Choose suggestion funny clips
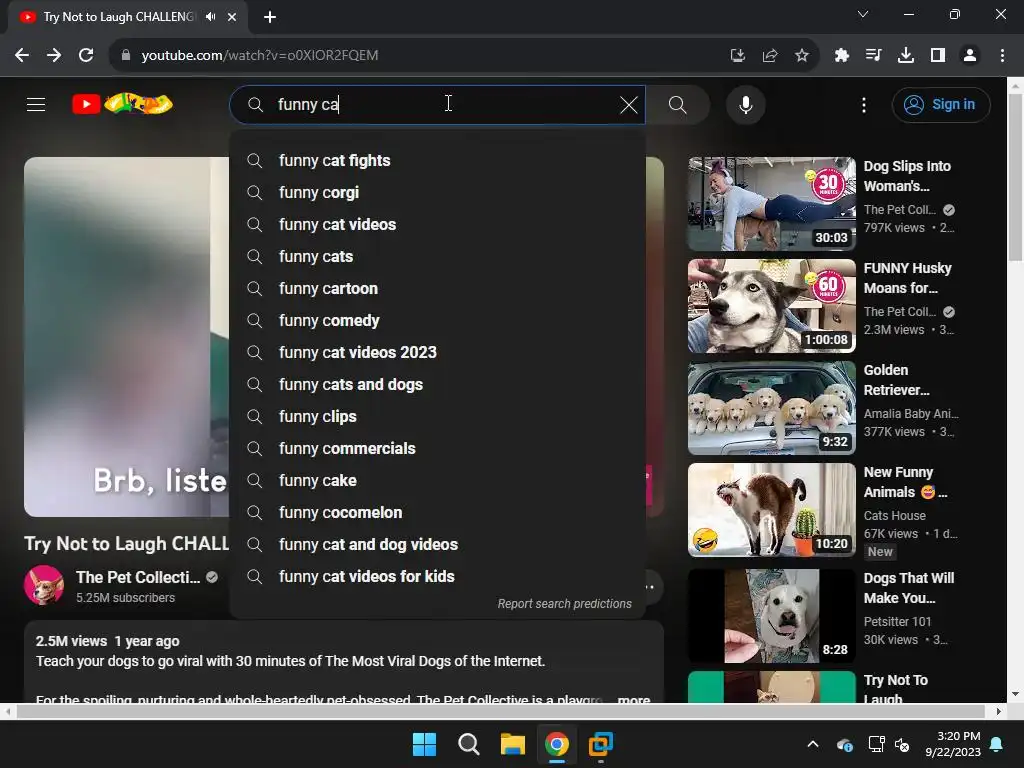Image resolution: width=1024 pixels, height=768 pixels. [x=438, y=417]
